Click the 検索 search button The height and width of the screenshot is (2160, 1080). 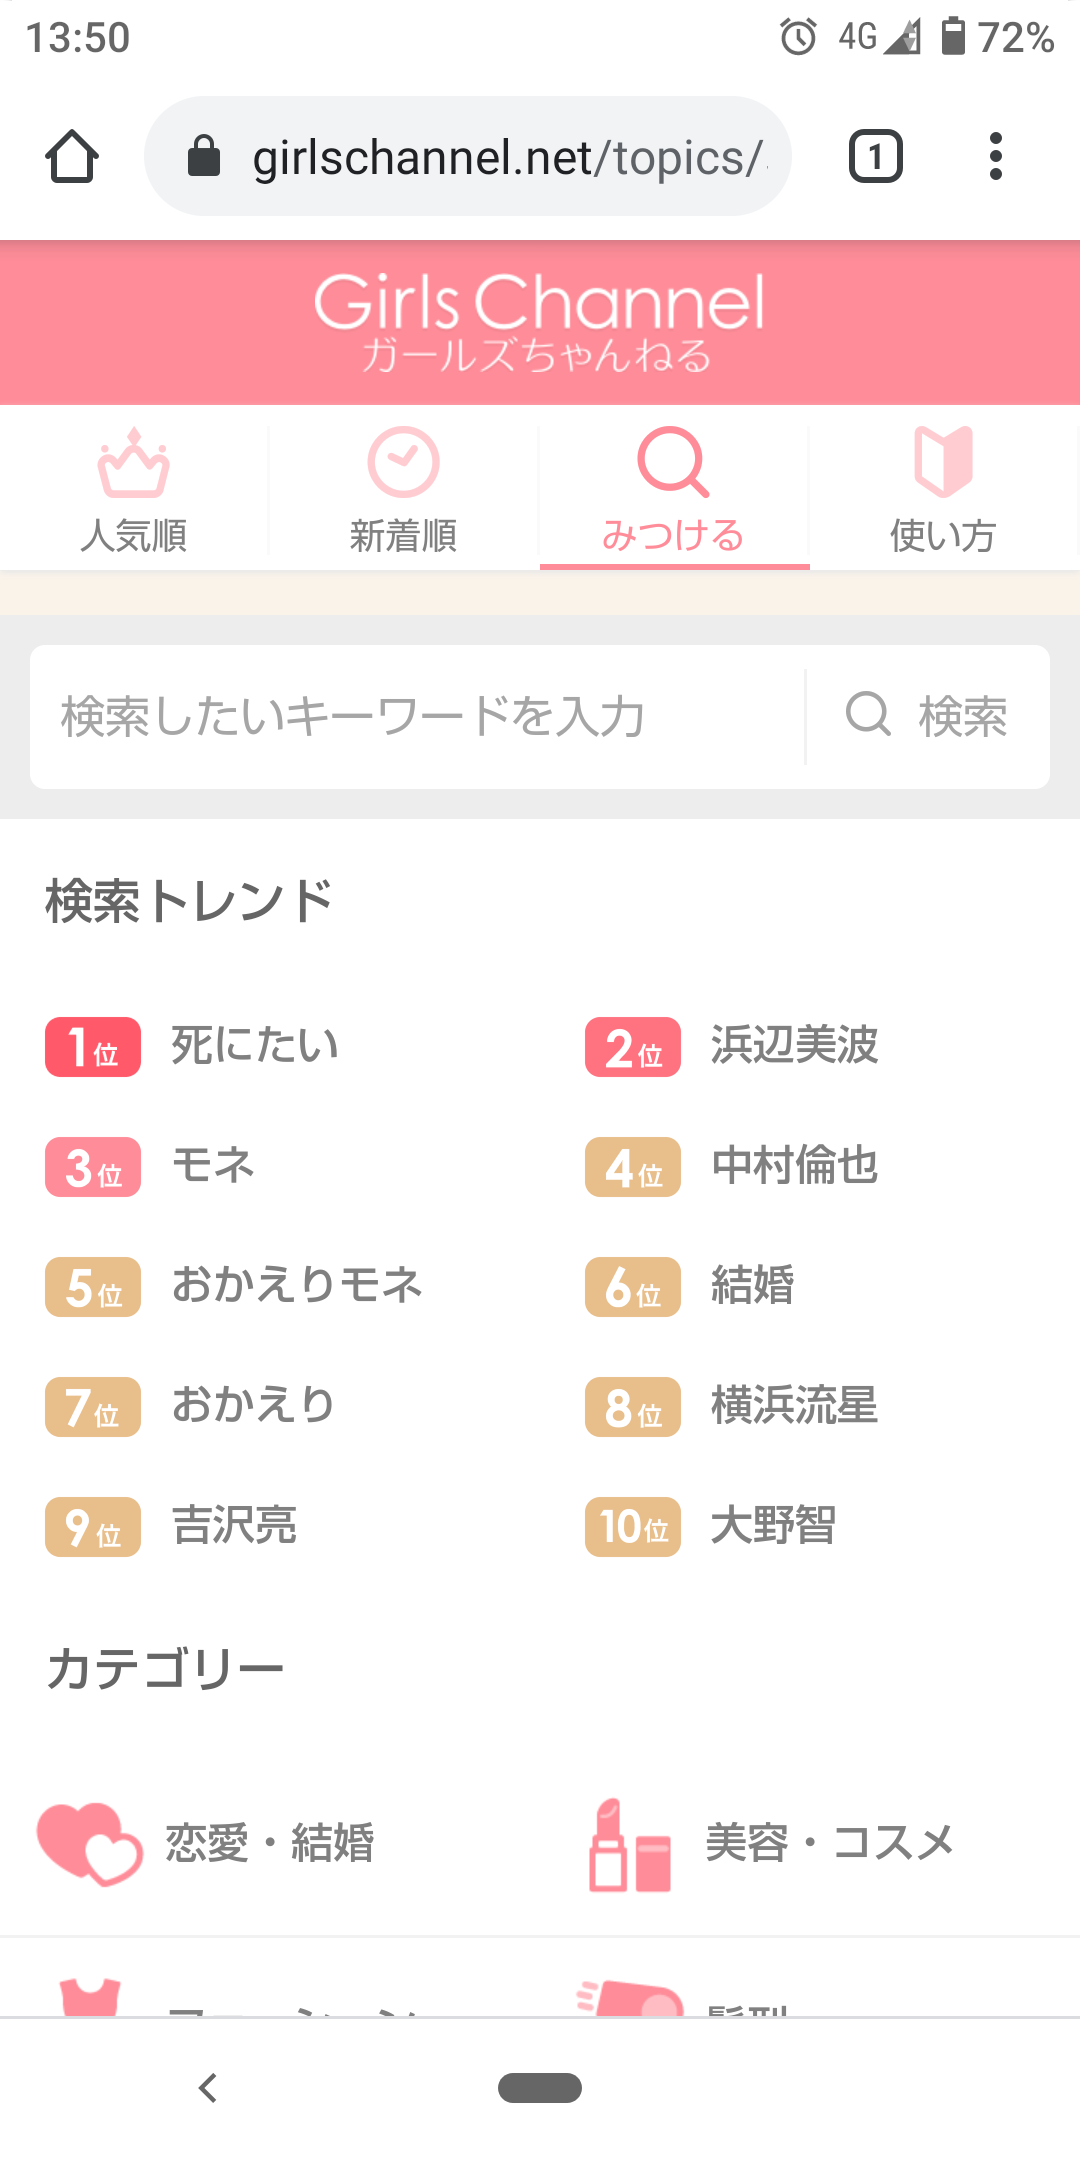coord(928,717)
